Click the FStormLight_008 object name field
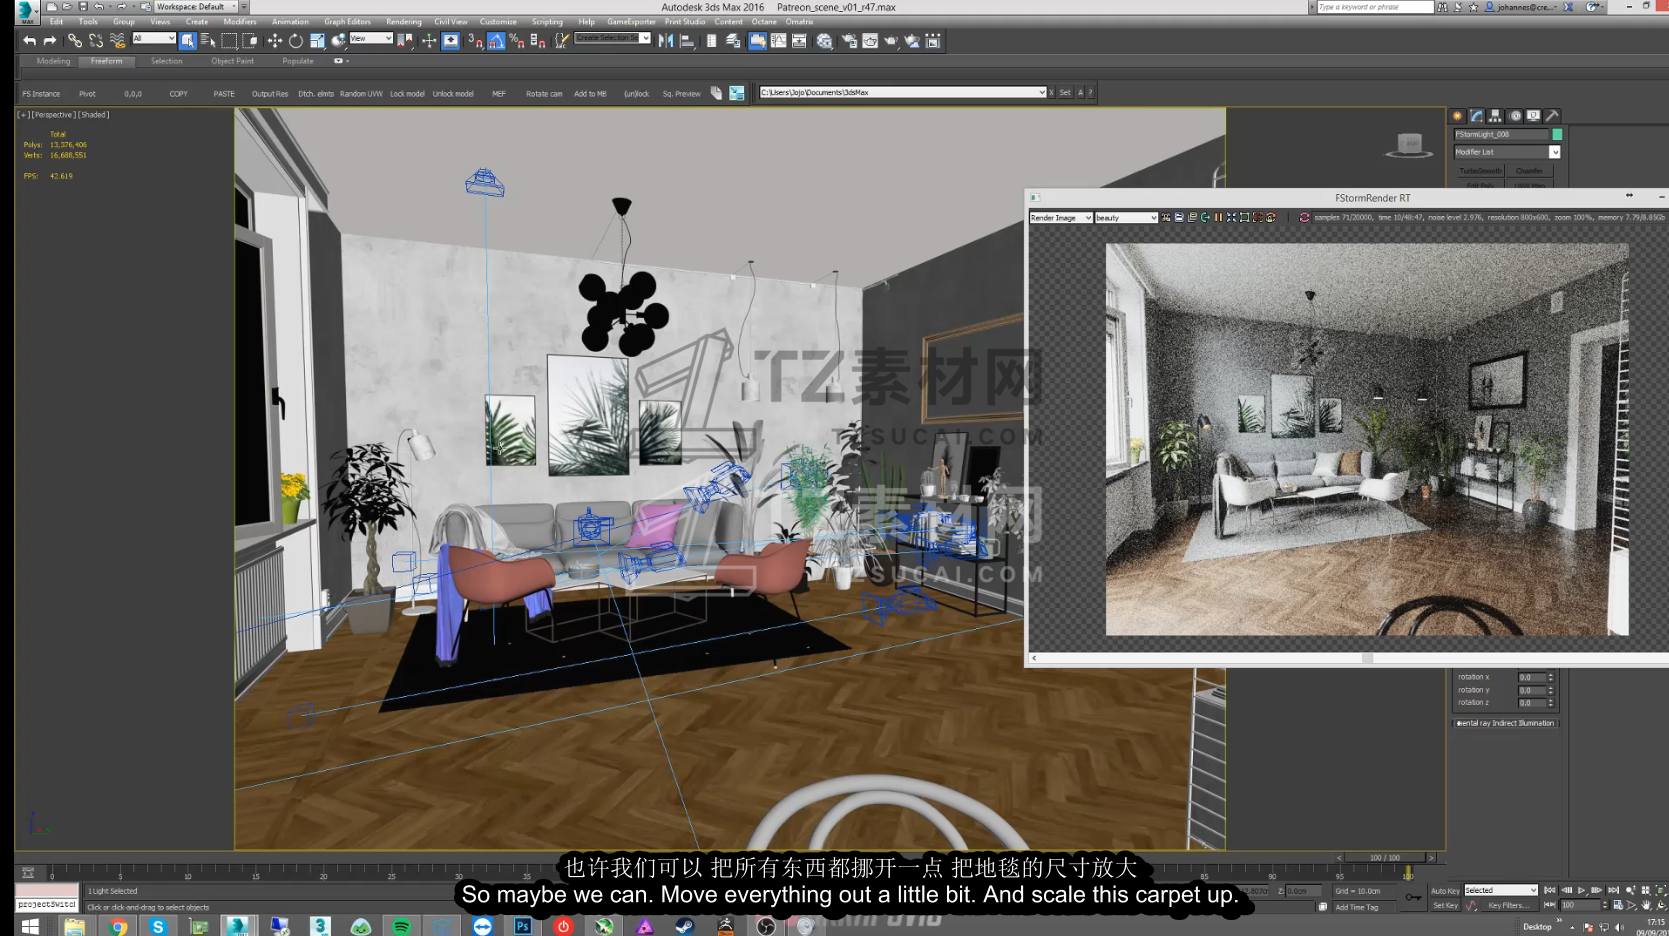Viewport: 1669px width, 936px height. tap(1500, 134)
